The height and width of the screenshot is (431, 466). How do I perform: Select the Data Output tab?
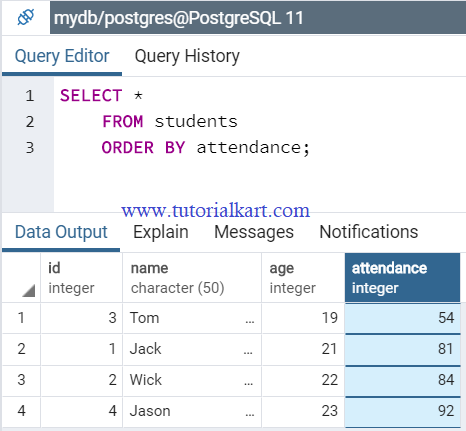point(61,232)
